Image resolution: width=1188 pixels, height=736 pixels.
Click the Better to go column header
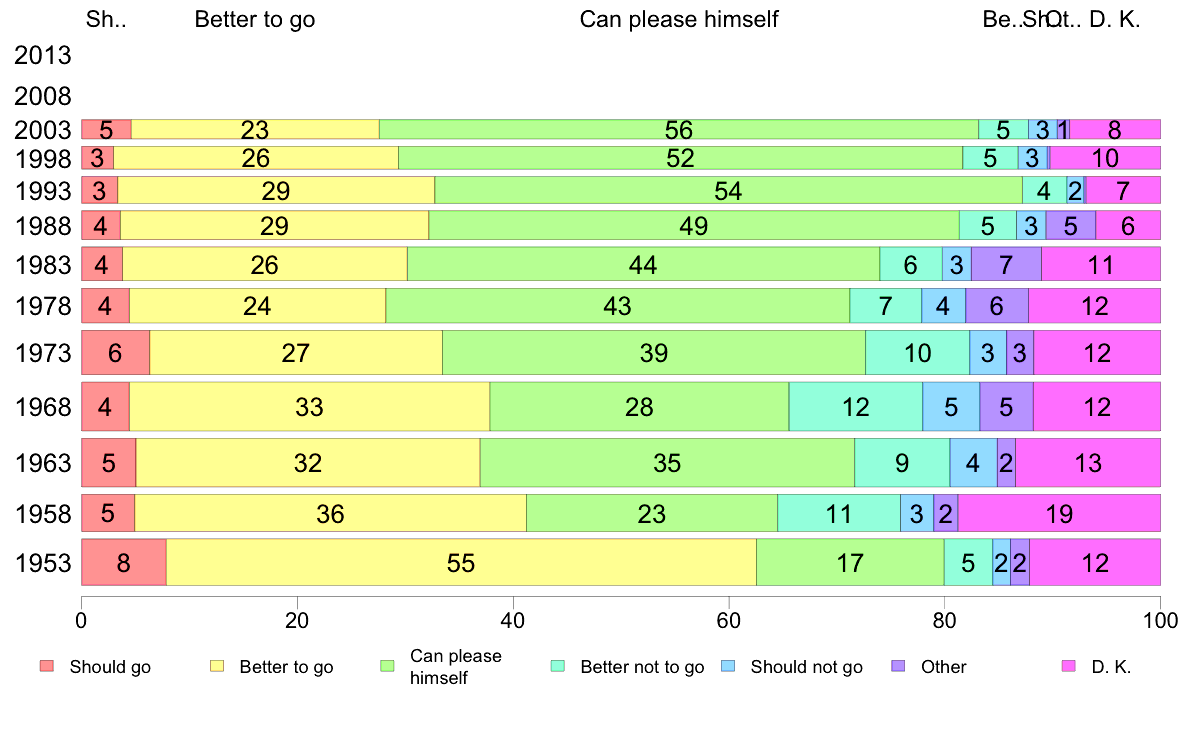click(255, 19)
